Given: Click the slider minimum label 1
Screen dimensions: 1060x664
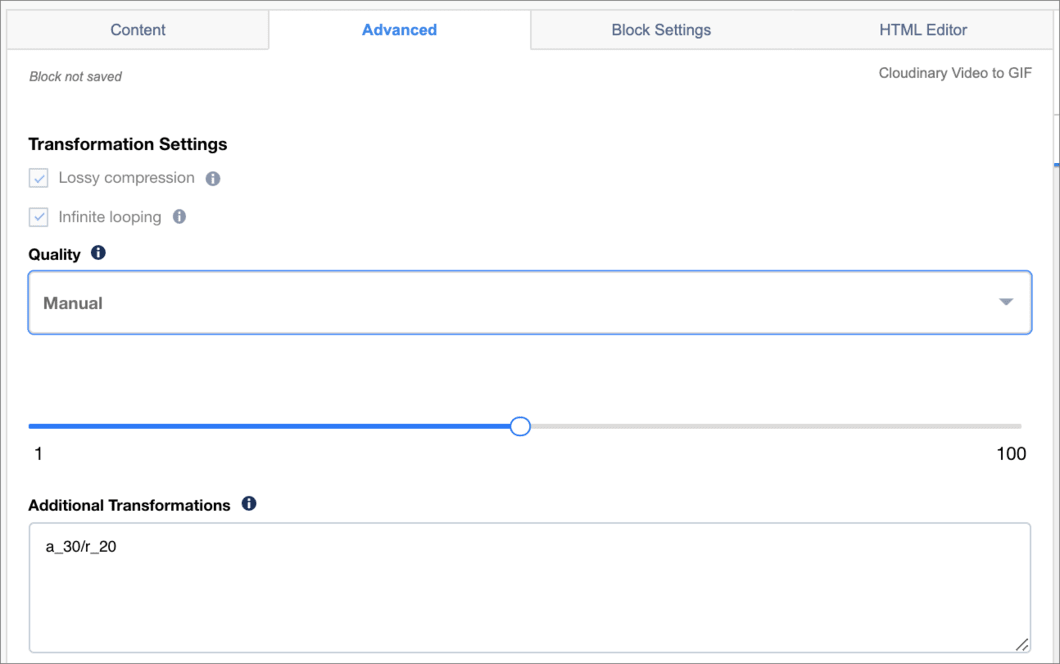Looking at the screenshot, I should [39, 454].
